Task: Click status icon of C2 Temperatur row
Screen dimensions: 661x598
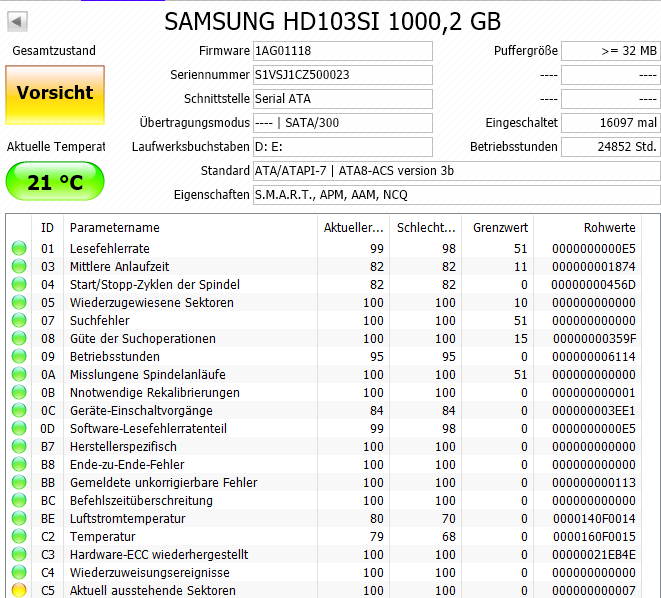Action: (19, 536)
